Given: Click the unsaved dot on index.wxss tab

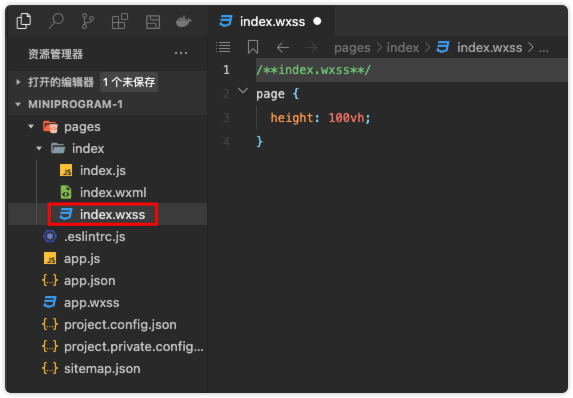Looking at the screenshot, I should (317, 21).
